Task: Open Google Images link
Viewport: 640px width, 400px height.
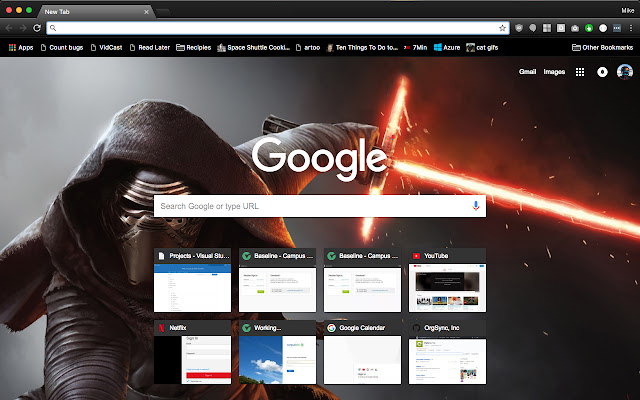Action: pyautogui.click(x=554, y=72)
